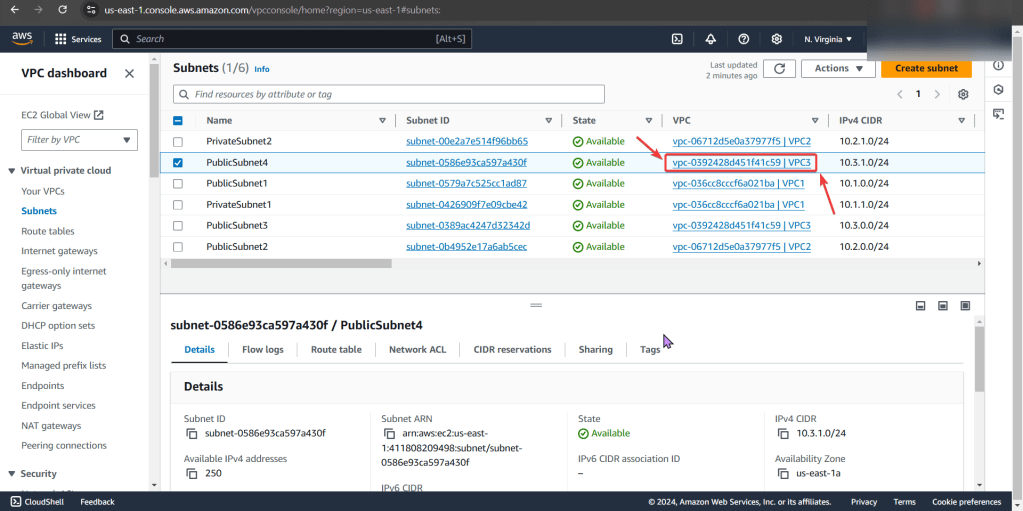Expand the Filter by VPC dropdown
The height and width of the screenshot is (511, 1023).
(80, 141)
